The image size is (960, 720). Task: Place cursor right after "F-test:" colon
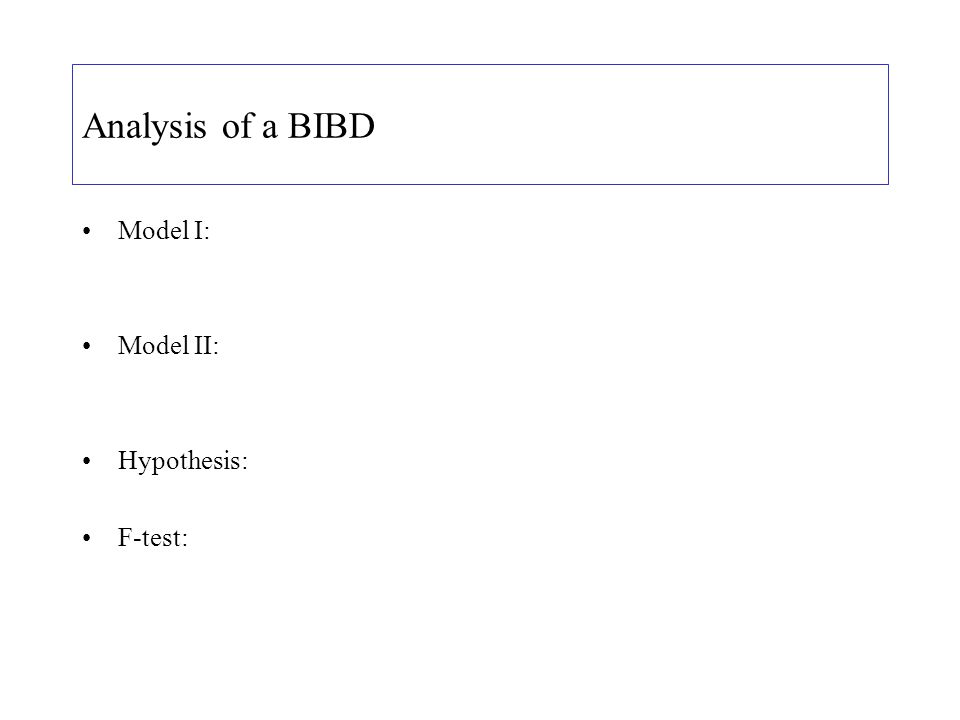[189, 538]
